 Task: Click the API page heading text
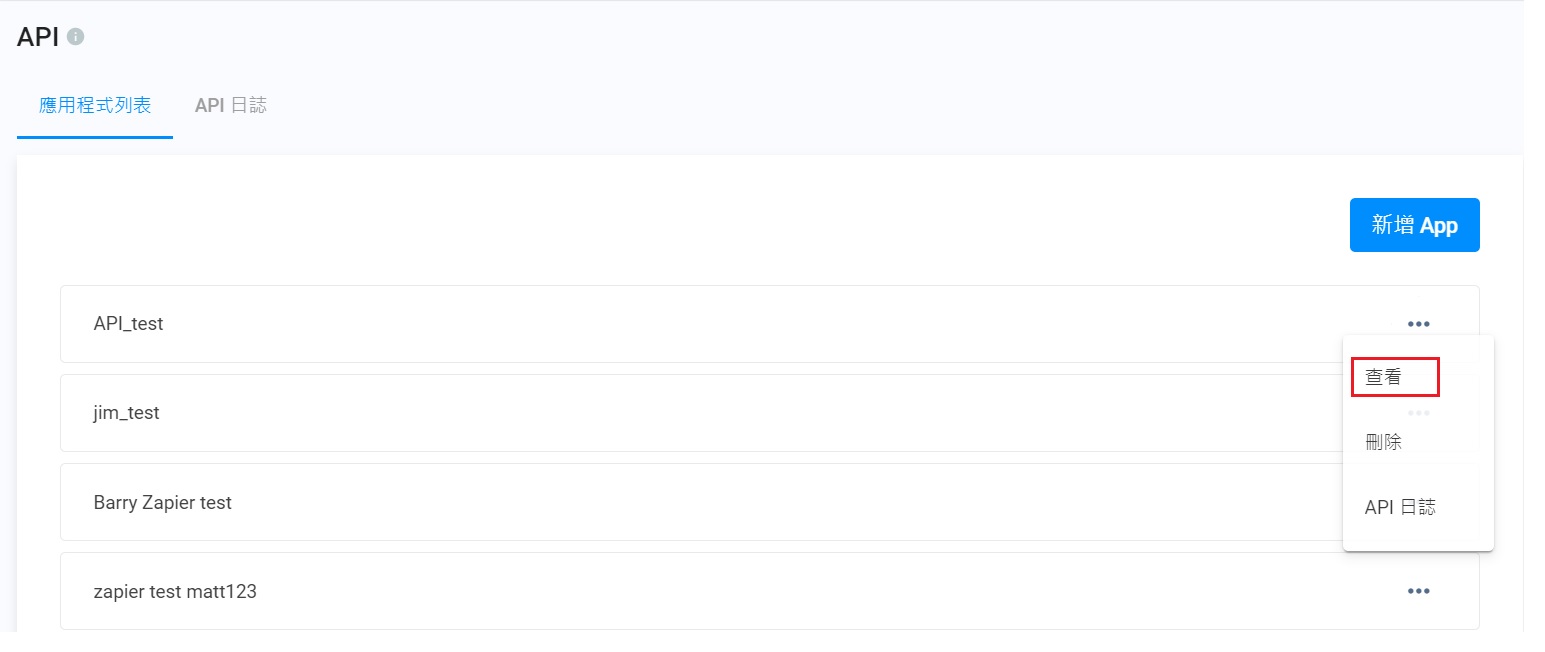tap(38, 38)
